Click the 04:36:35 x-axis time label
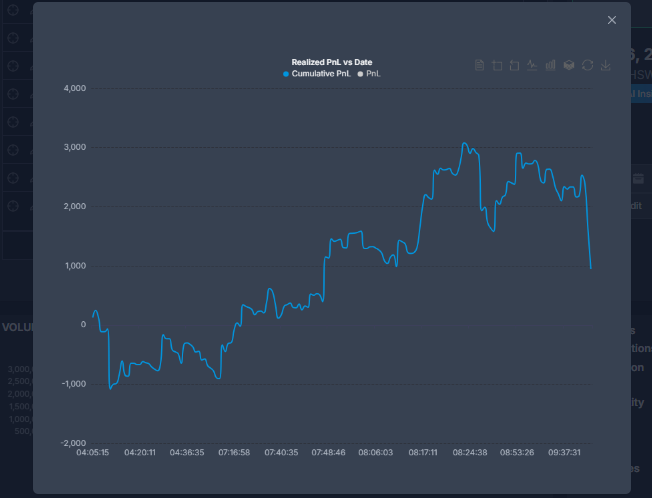Image resolution: width=652 pixels, height=498 pixels. point(187,452)
